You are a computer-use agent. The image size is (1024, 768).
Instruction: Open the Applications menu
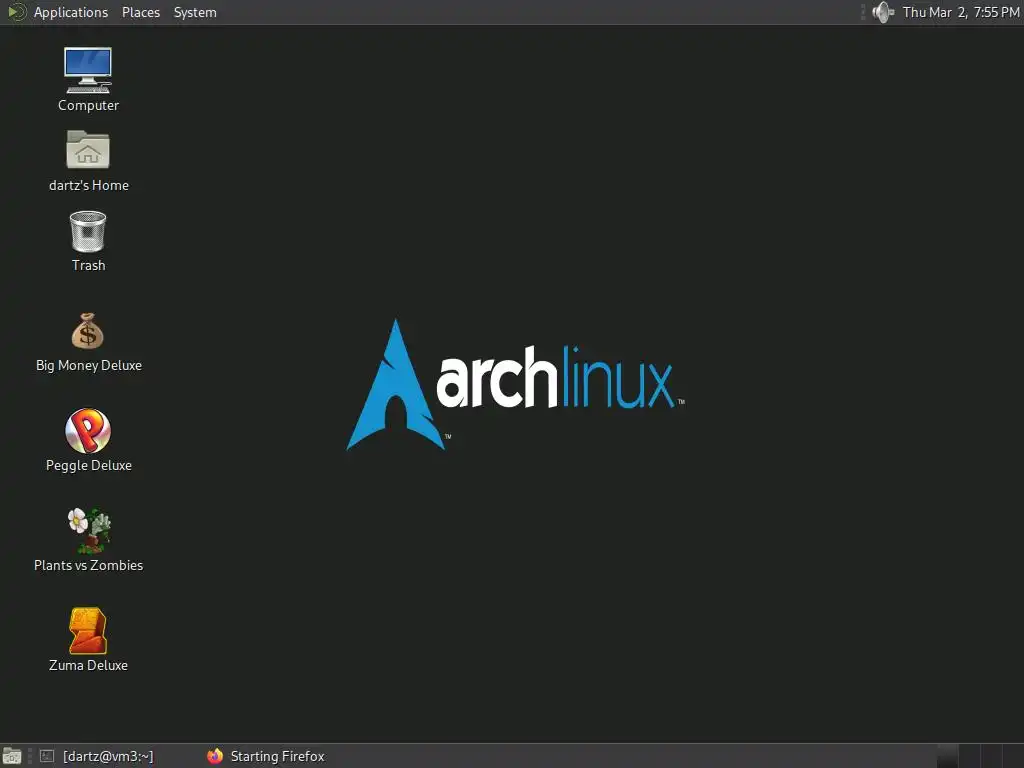(x=71, y=12)
